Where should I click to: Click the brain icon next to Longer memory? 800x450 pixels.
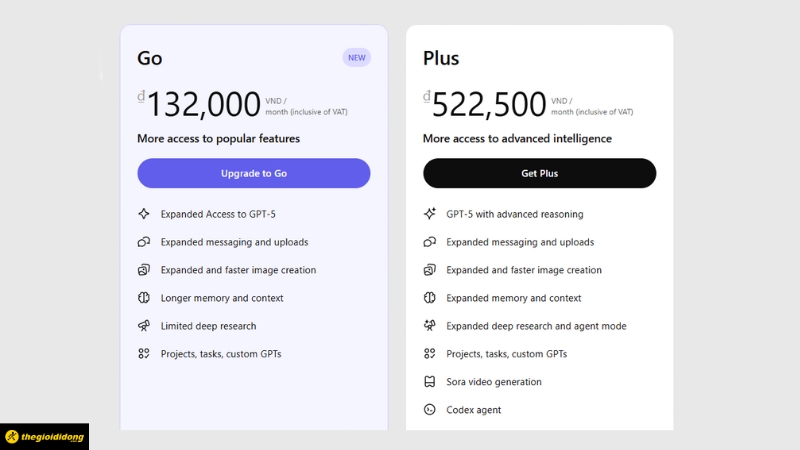pos(143,298)
